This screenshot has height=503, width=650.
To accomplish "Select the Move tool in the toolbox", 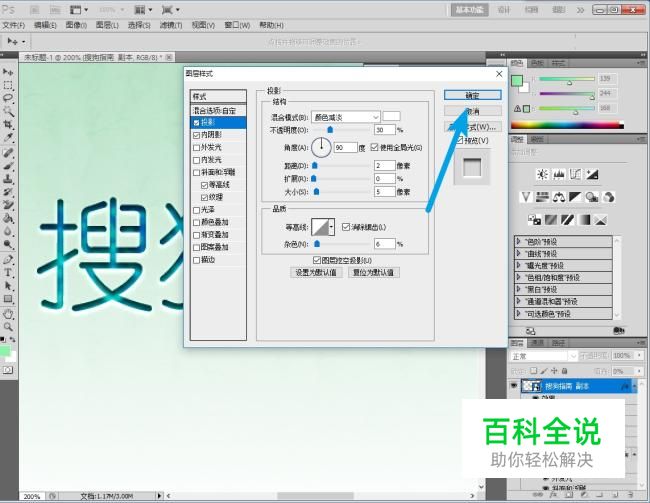I will coord(8,72).
